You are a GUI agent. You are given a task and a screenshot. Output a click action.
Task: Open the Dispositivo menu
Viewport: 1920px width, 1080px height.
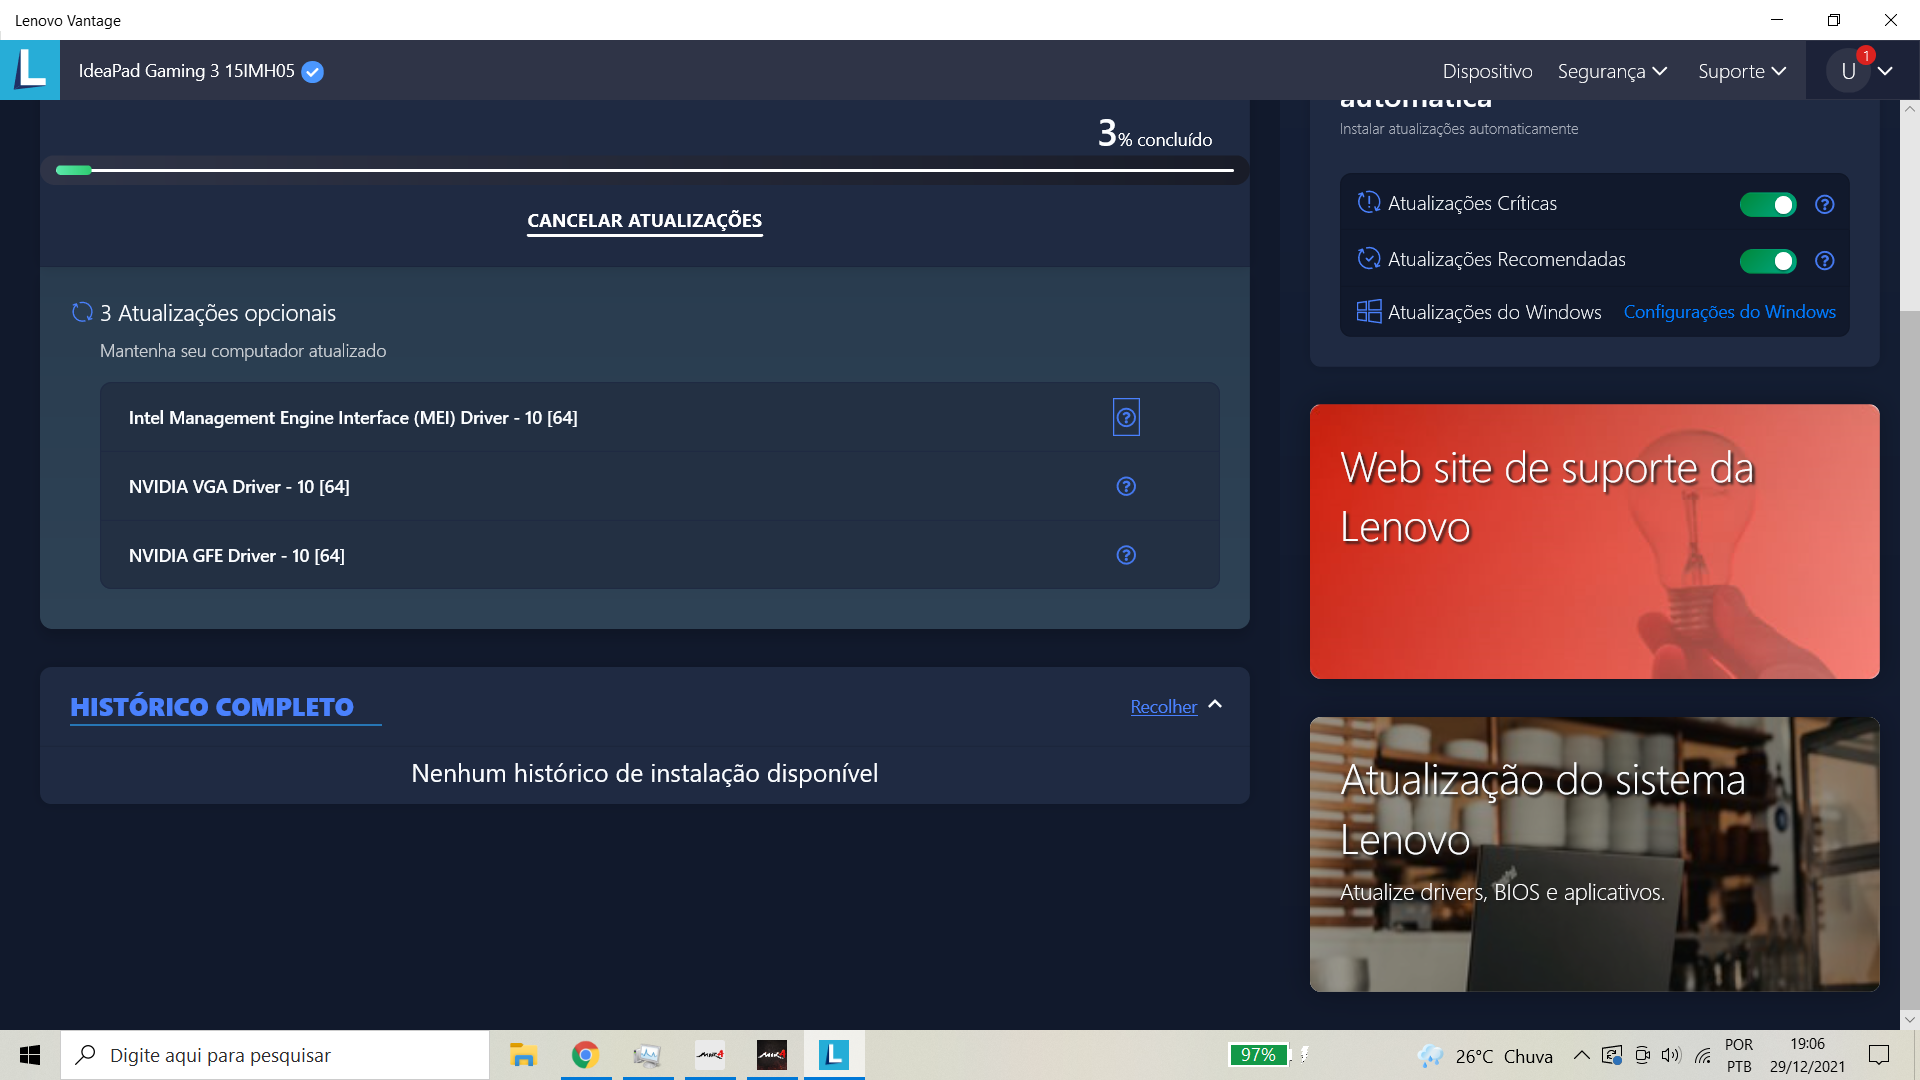coord(1487,71)
